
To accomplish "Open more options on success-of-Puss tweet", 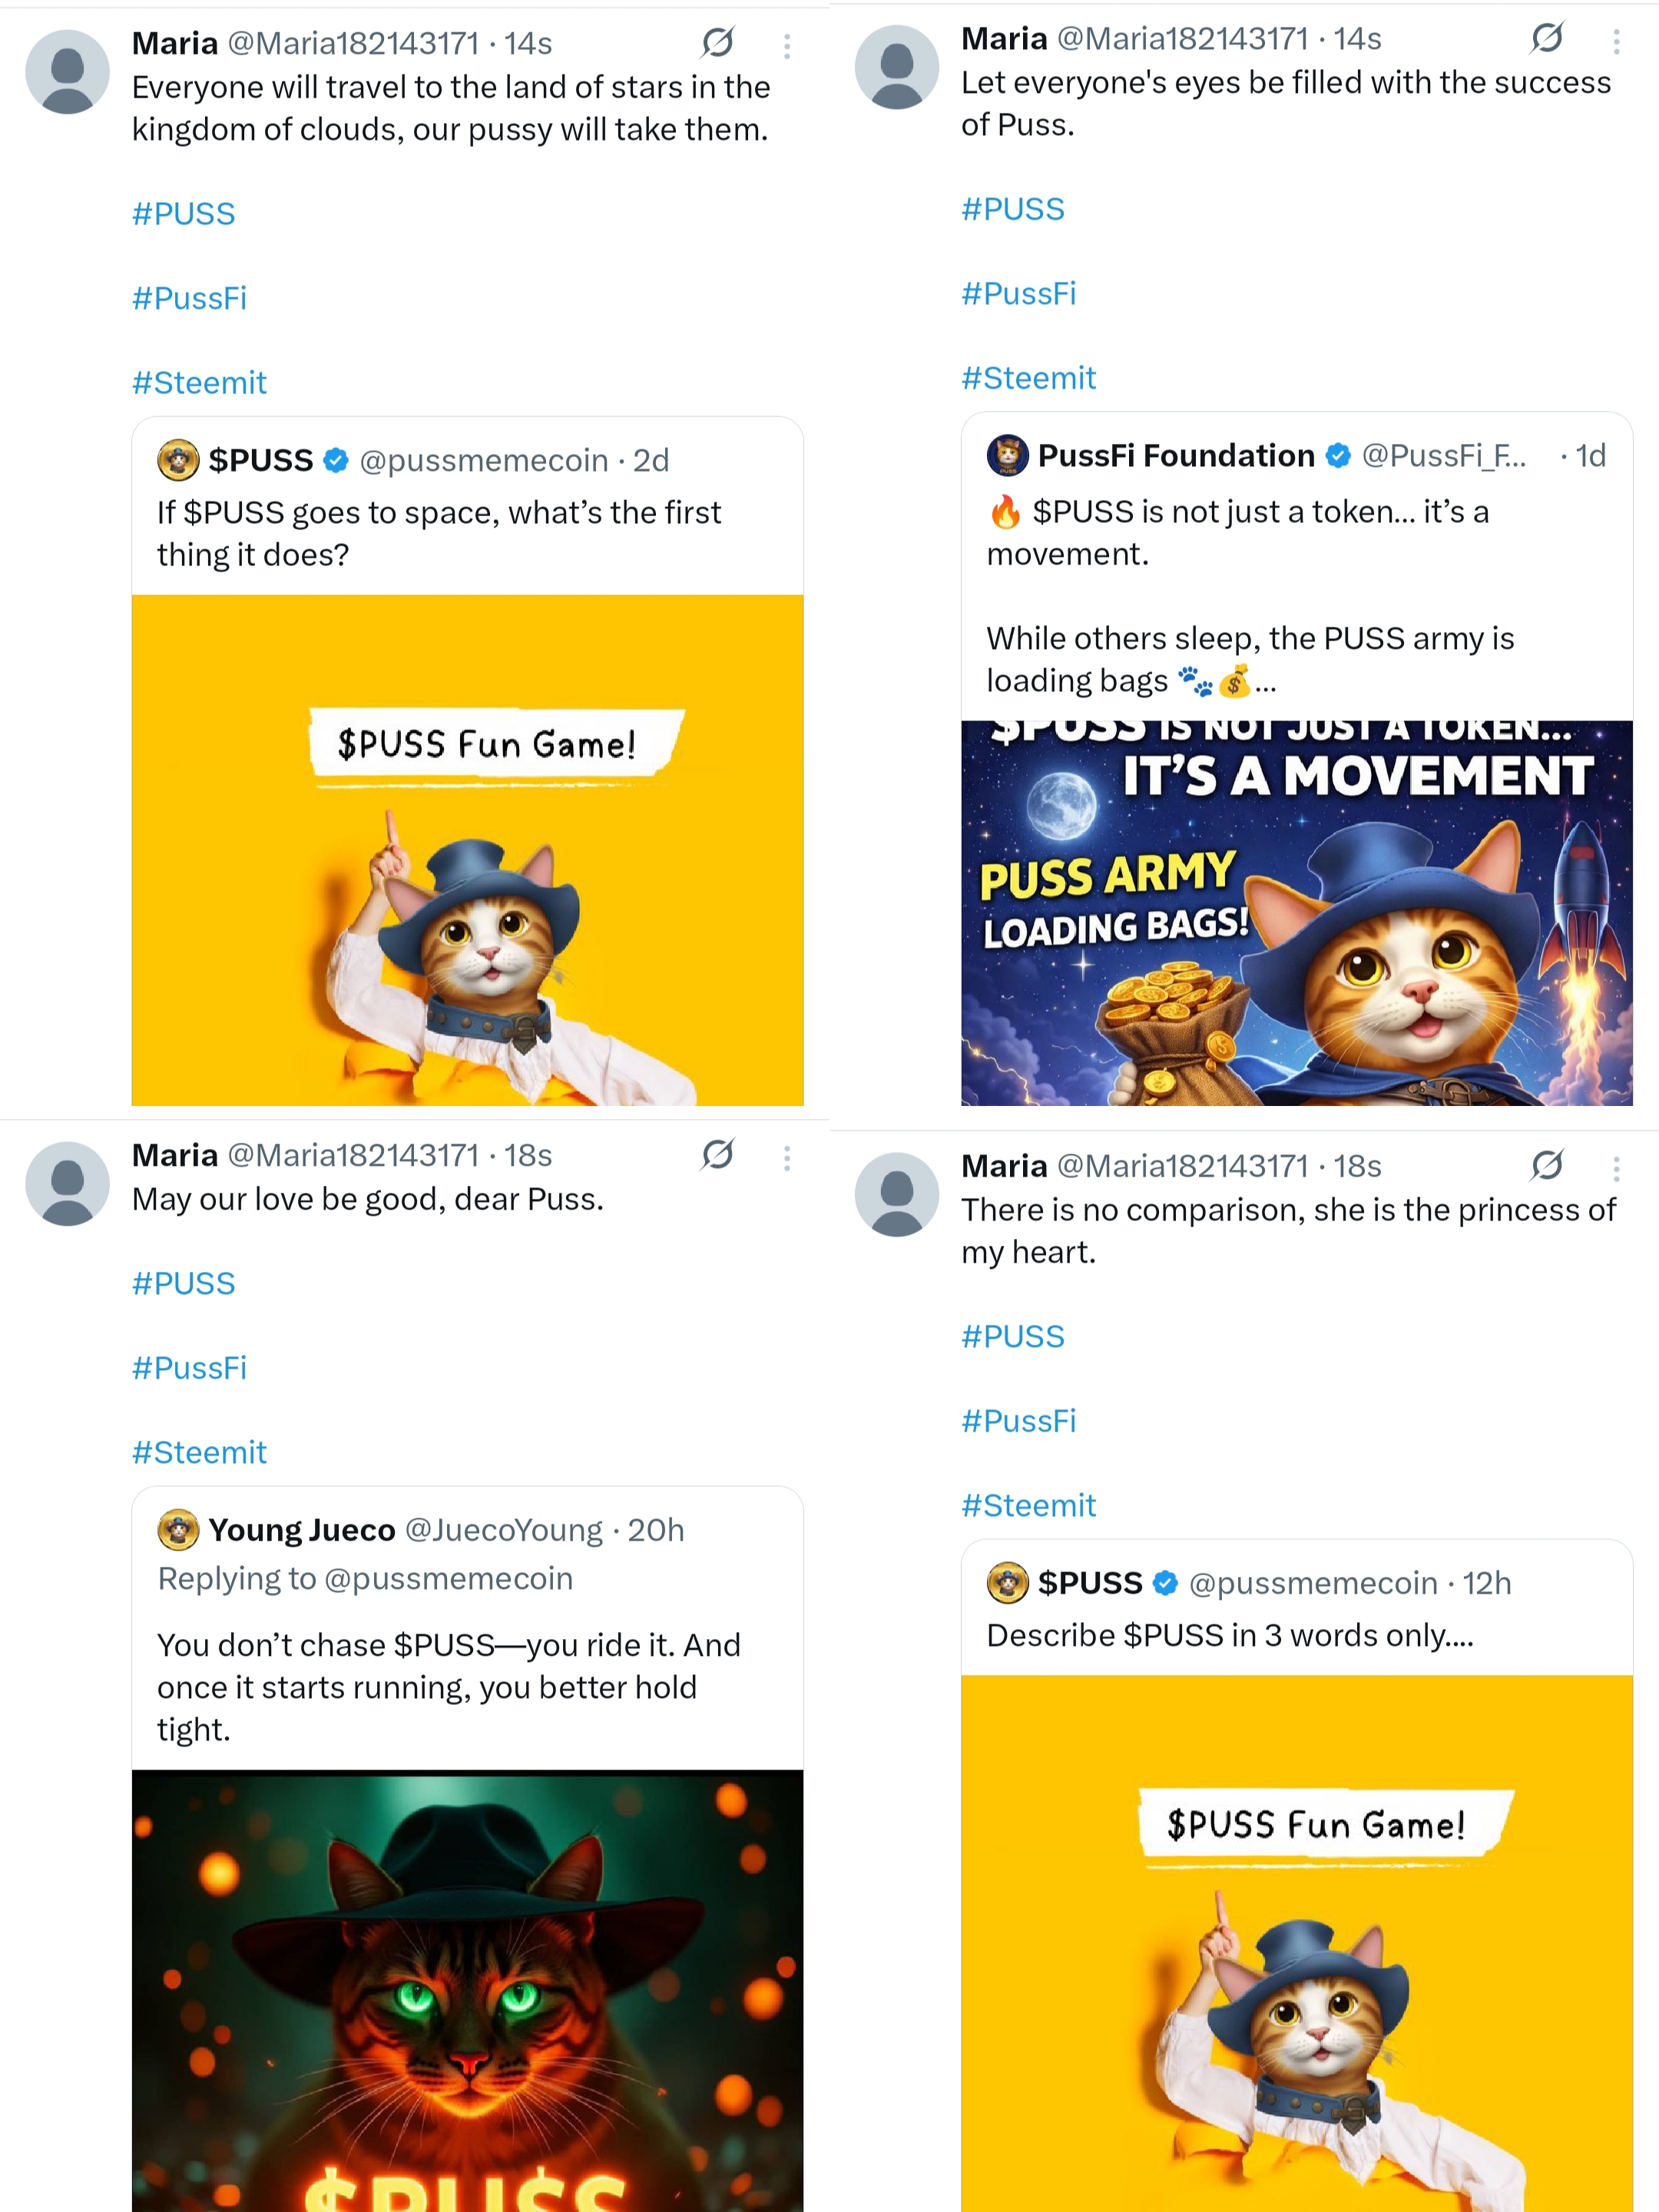I will pyautogui.click(x=1616, y=41).
